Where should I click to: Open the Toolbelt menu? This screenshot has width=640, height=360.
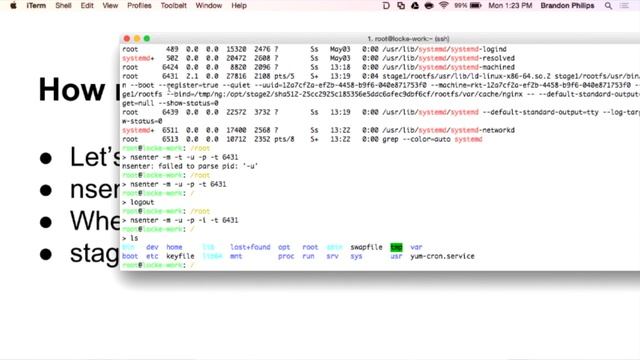(173, 6)
